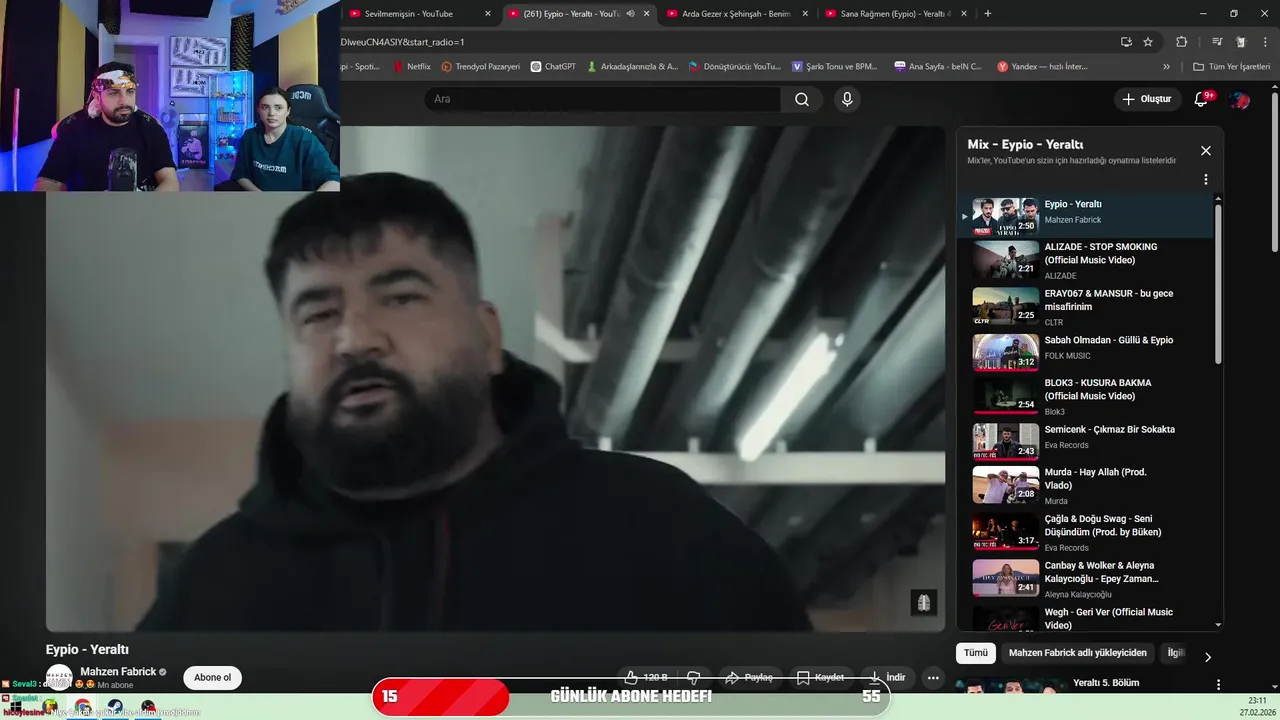Viewport: 1280px width, 720px height.
Task: Select the Tümü filter chip
Action: [x=976, y=653]
